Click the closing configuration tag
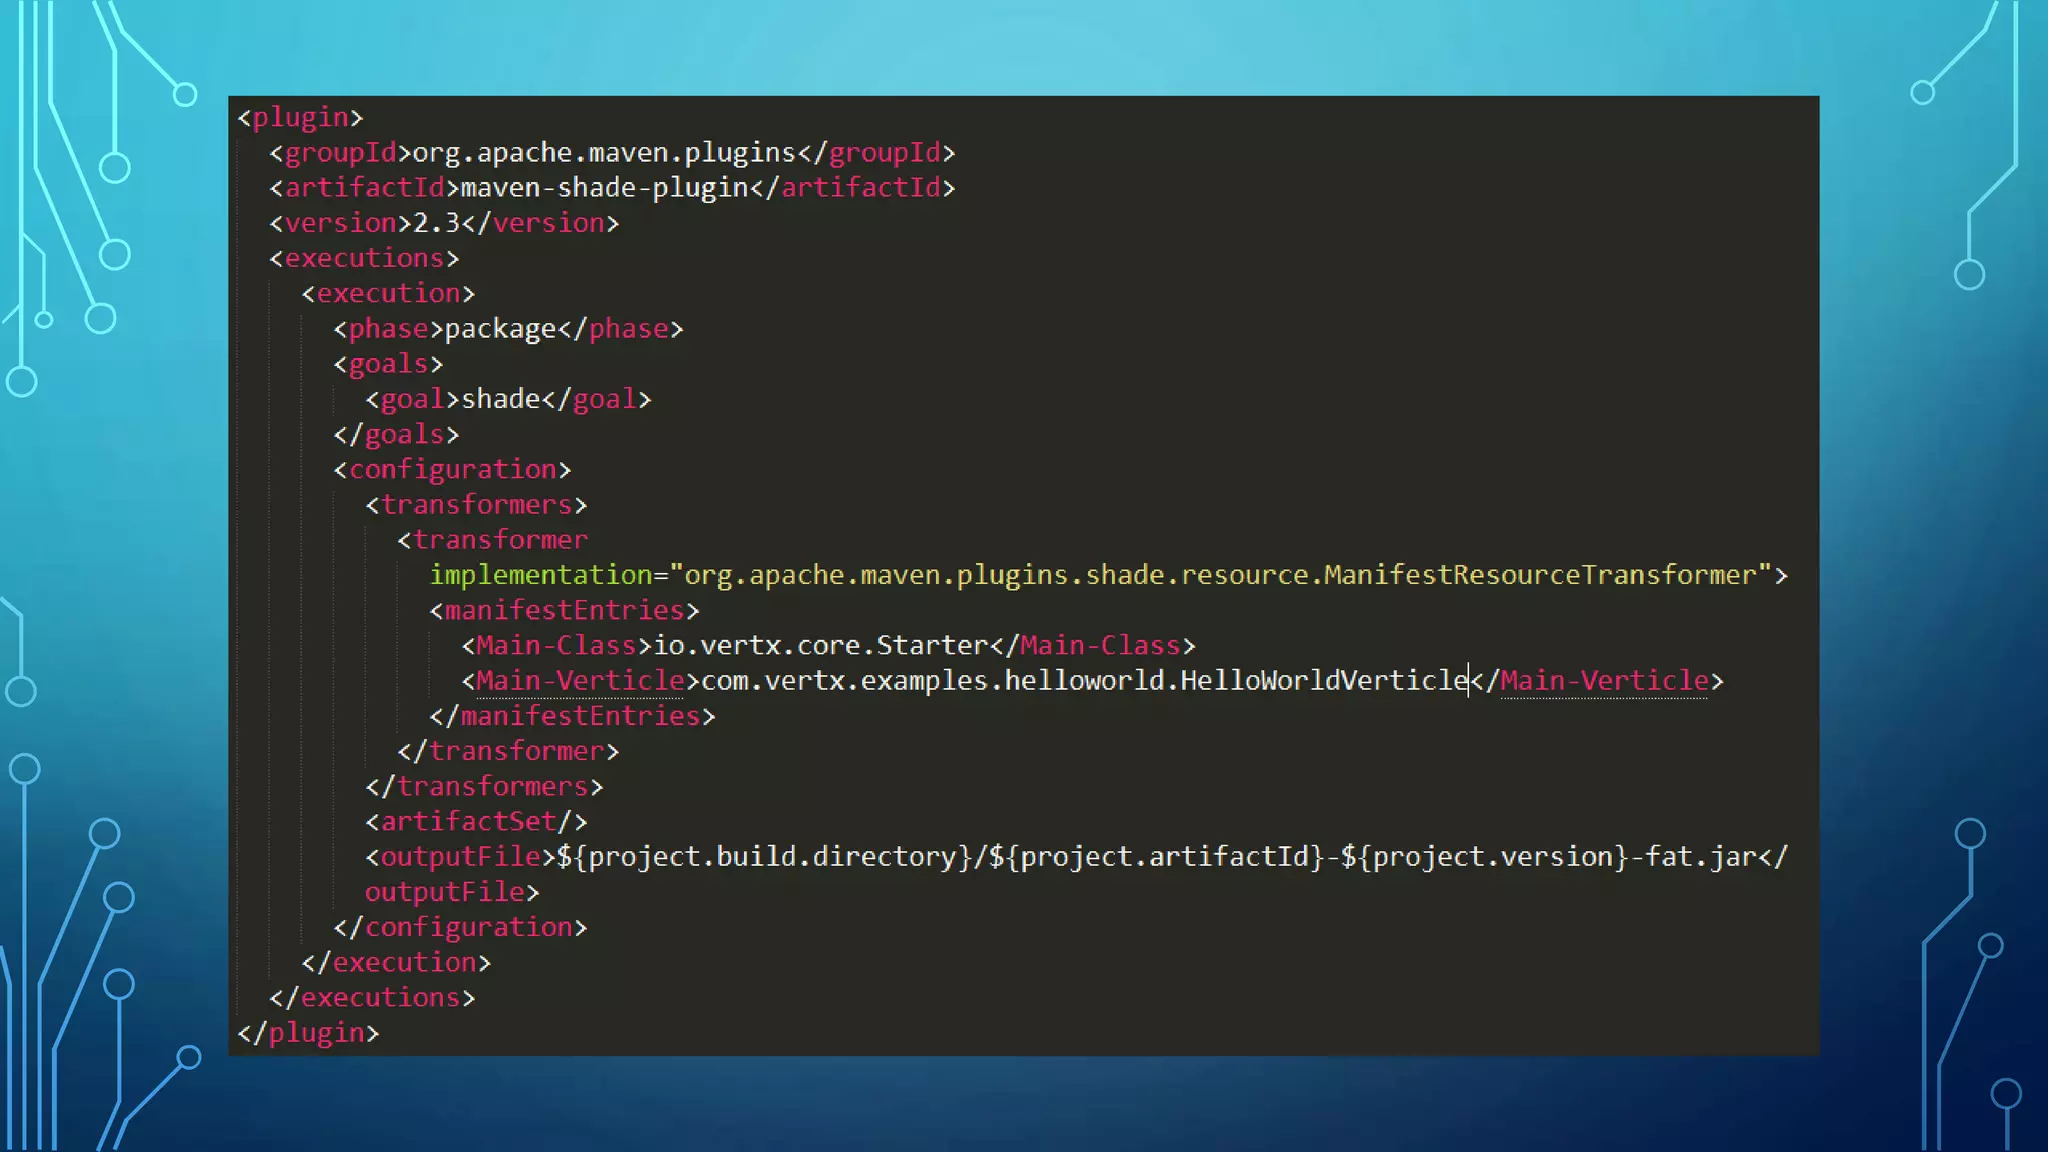 coord(460,927)
